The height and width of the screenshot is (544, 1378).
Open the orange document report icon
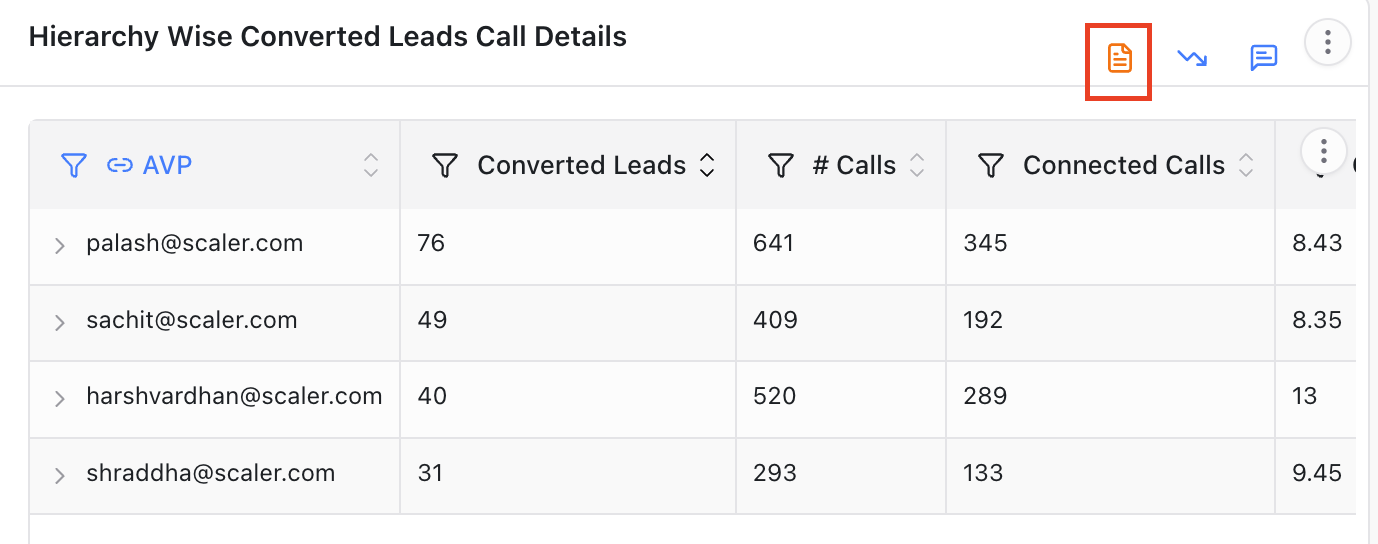click(1120, 58)
